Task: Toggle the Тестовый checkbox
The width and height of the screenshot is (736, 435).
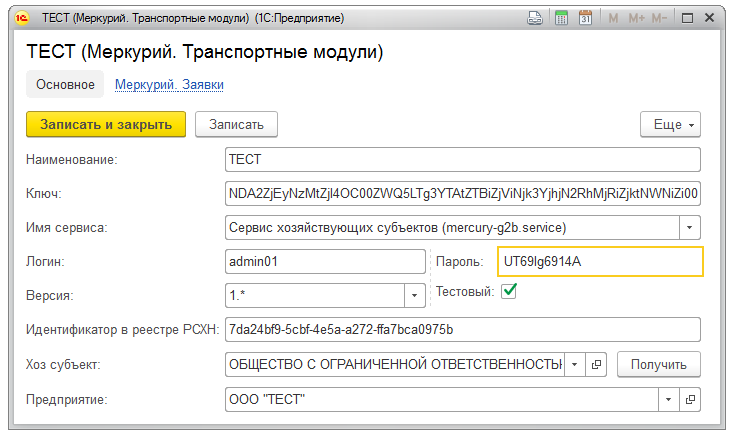Action: coord(509,291)
